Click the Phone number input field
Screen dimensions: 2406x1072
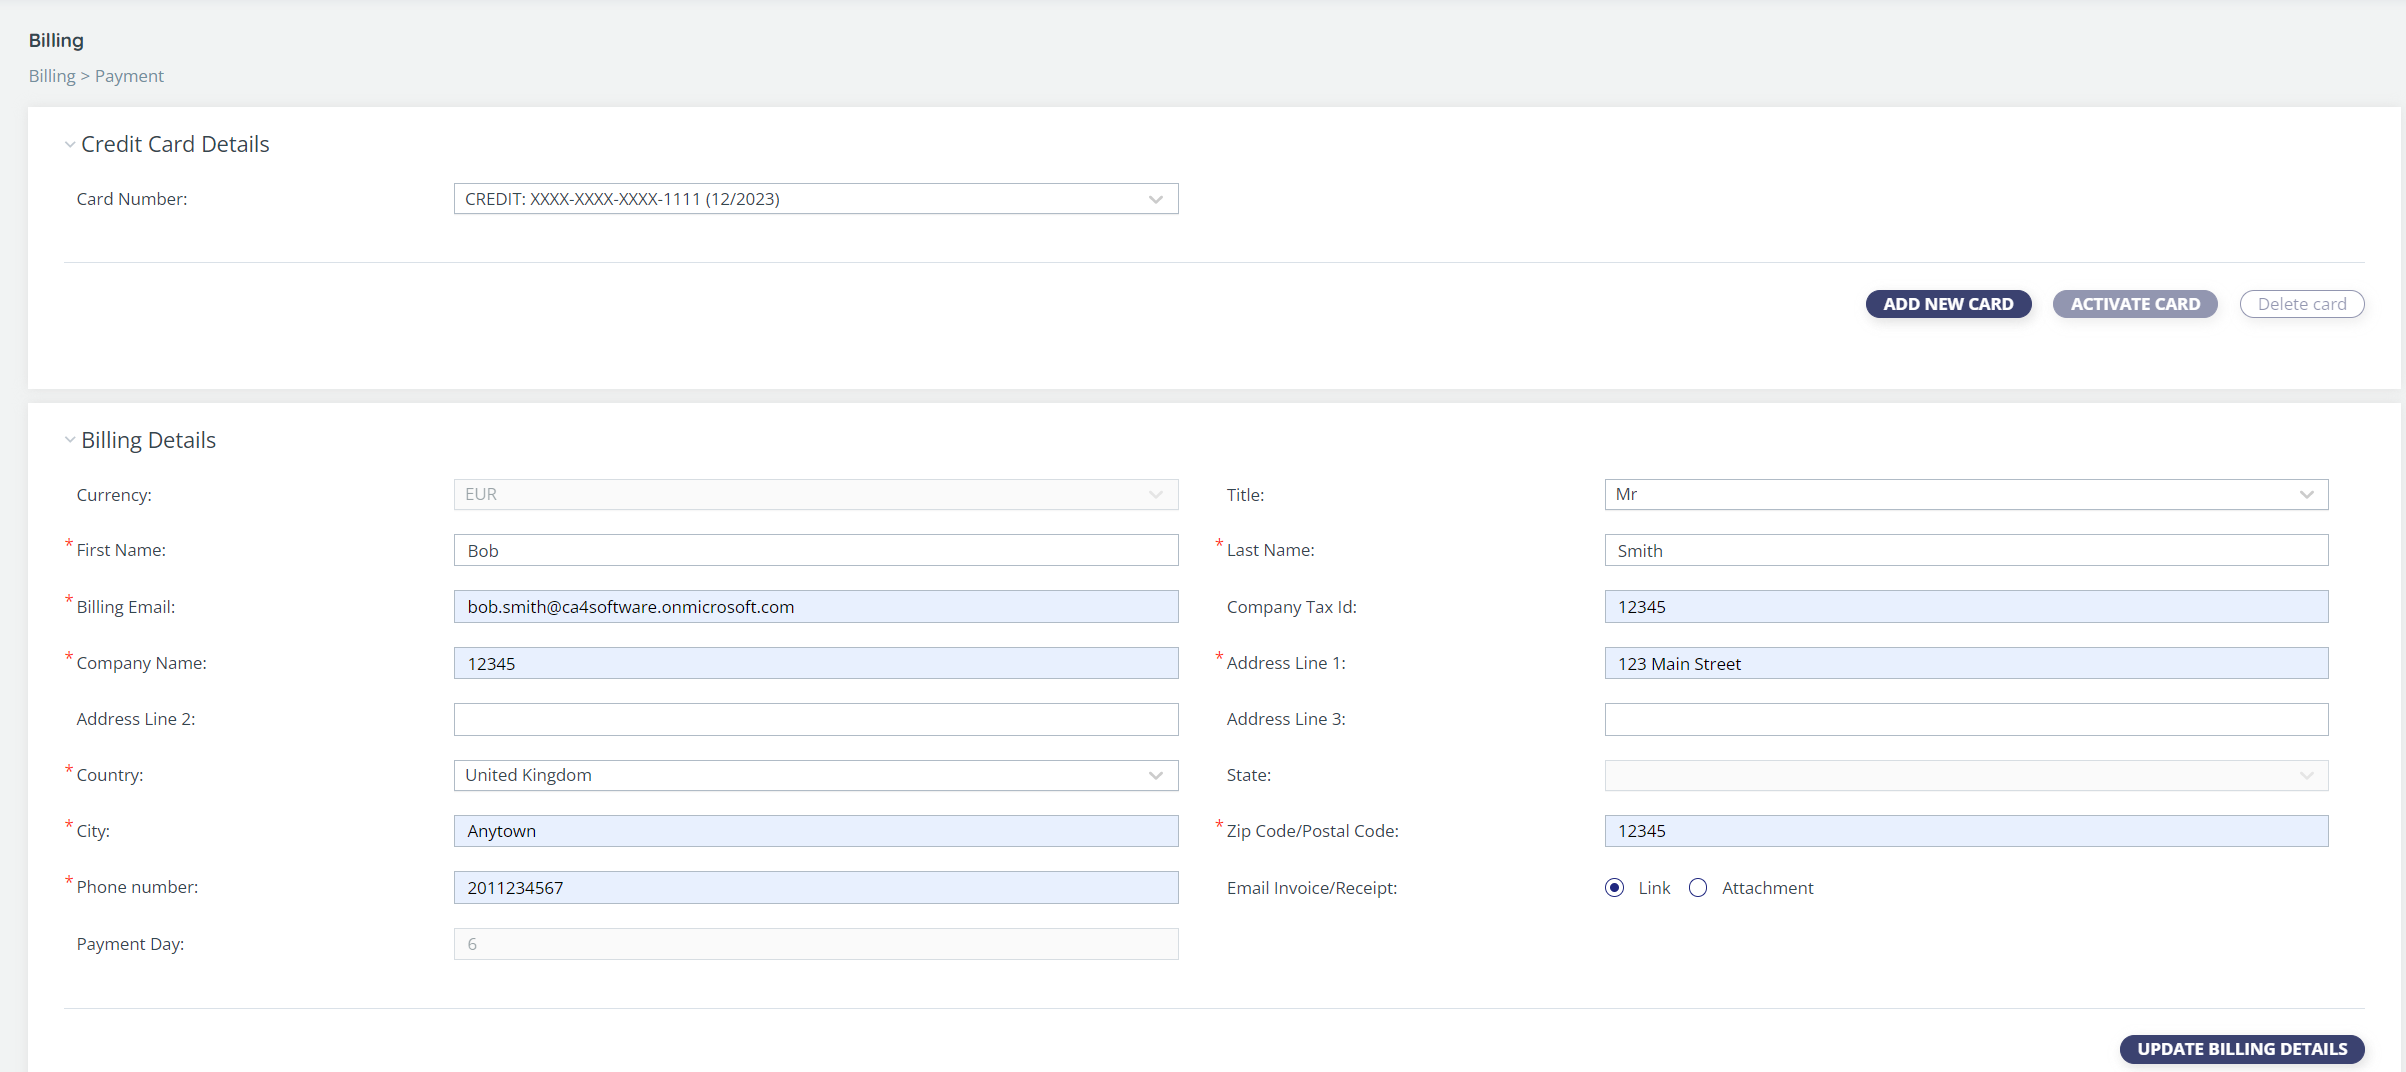click(815, 887)
